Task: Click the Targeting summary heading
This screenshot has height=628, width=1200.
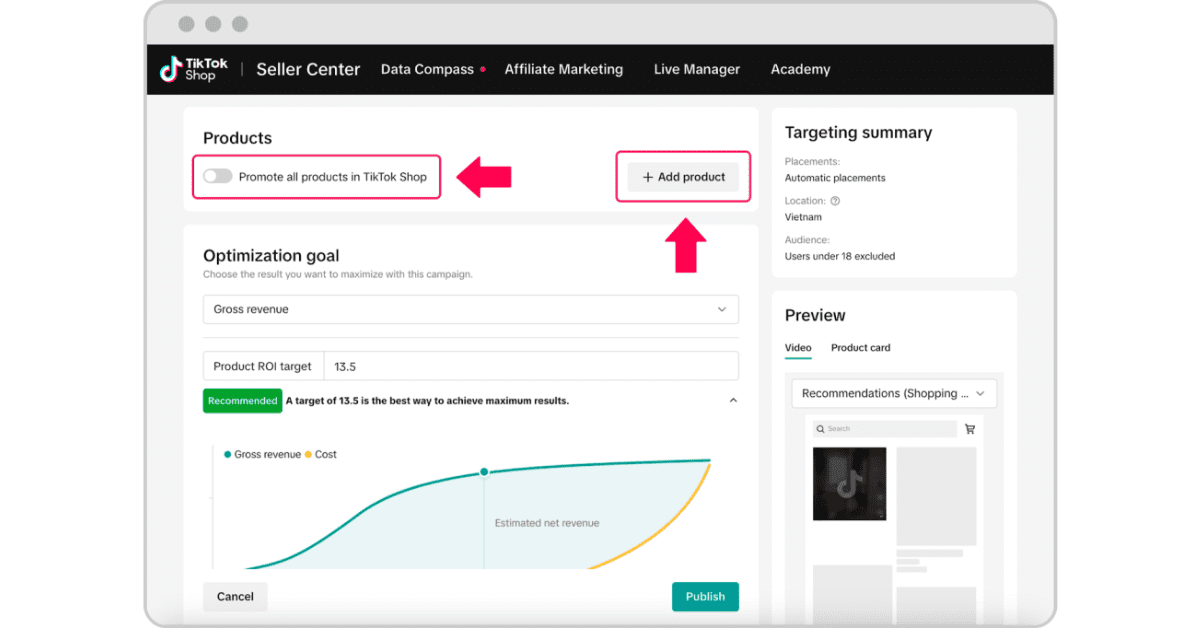Action: 858,132
